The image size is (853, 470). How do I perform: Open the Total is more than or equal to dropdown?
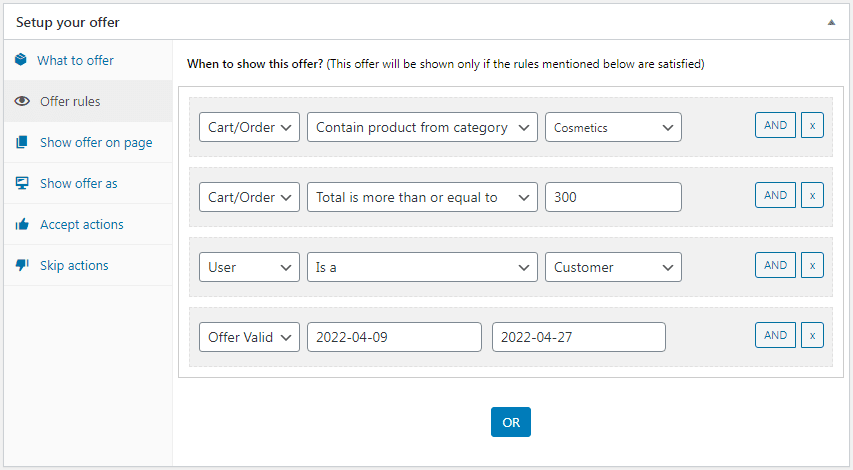coord(422,197)
